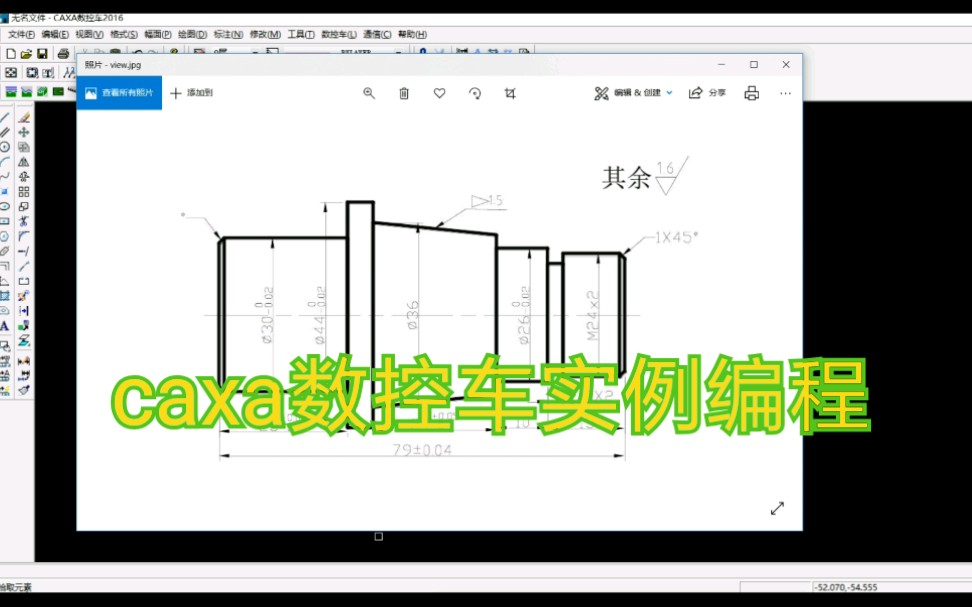Select the Text 'A' tool in CAXA

pos(5,326)
